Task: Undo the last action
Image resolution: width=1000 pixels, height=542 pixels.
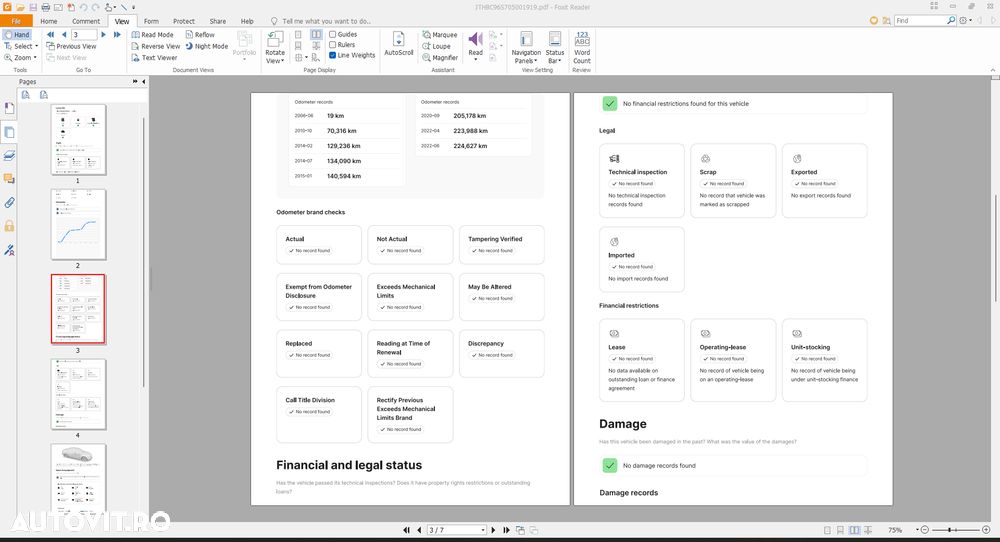Action: [x=83, y=7]
